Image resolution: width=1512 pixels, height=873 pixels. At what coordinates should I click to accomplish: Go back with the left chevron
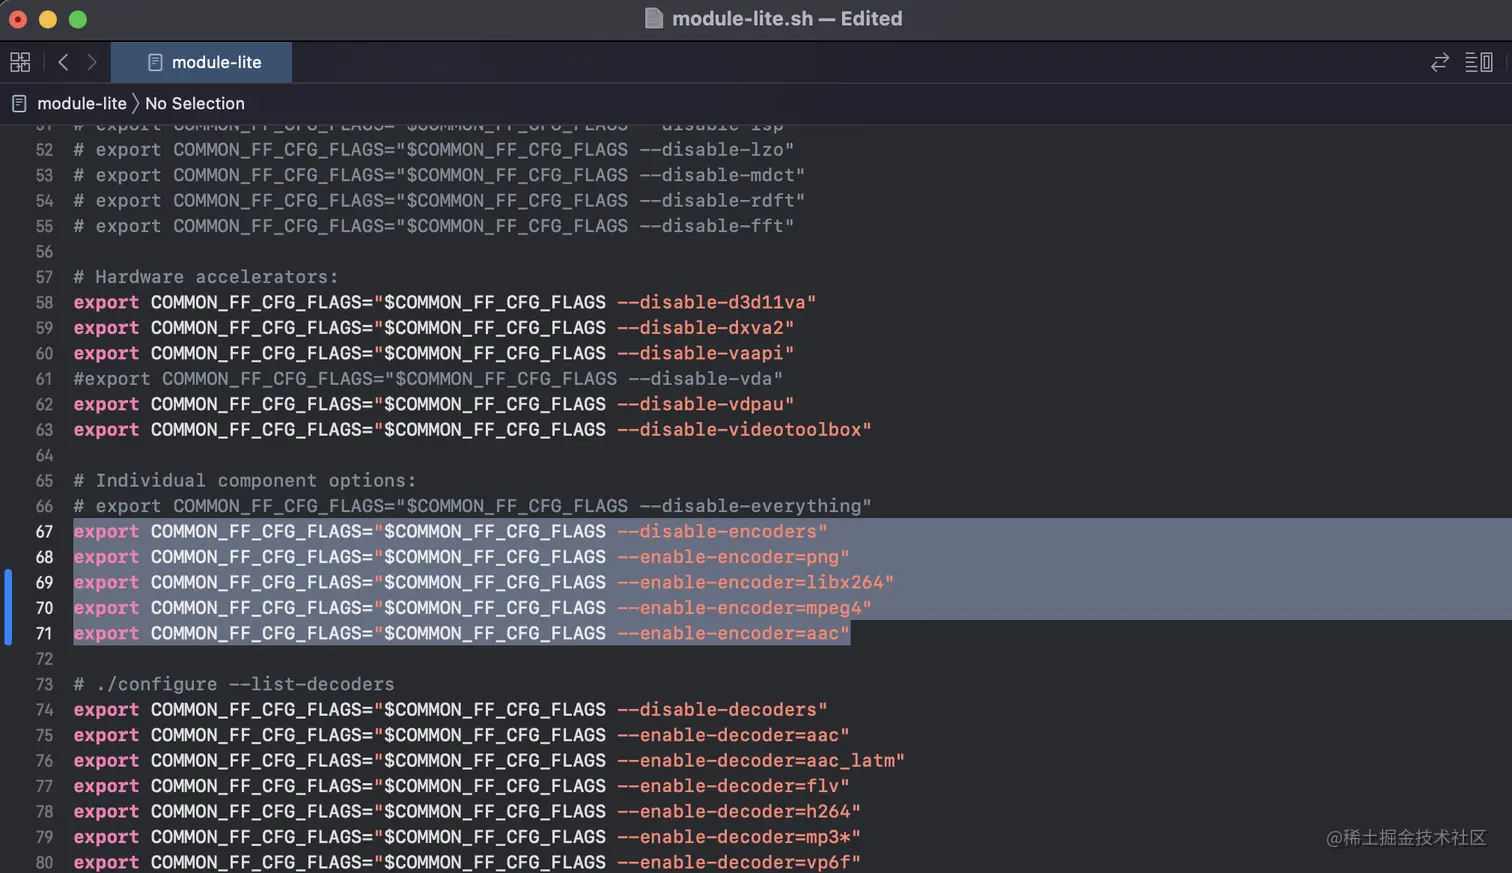(63, 62)
